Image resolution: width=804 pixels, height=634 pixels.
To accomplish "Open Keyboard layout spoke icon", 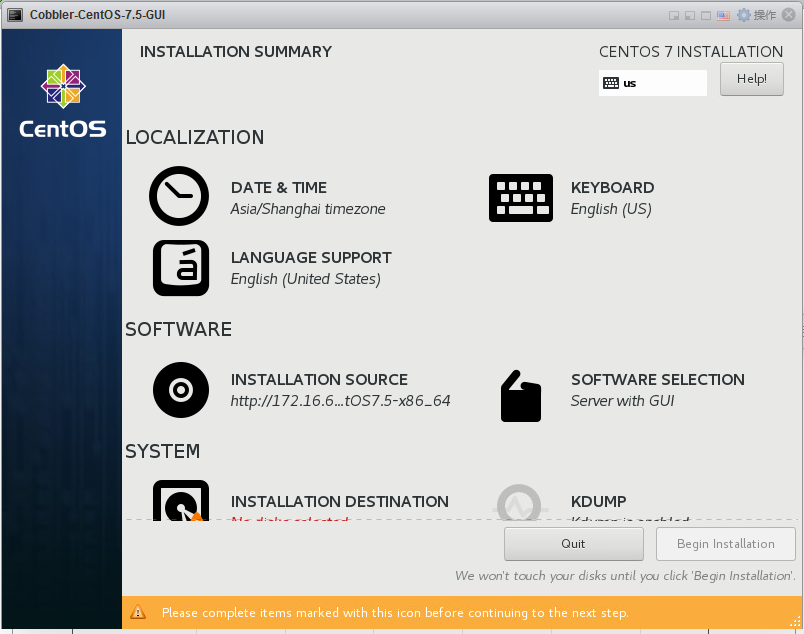I will point(520,198).
